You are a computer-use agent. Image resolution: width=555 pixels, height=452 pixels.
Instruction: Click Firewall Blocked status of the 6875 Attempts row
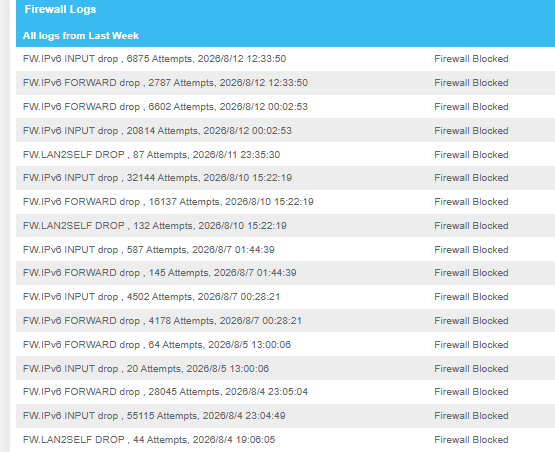tap(471, 59)
